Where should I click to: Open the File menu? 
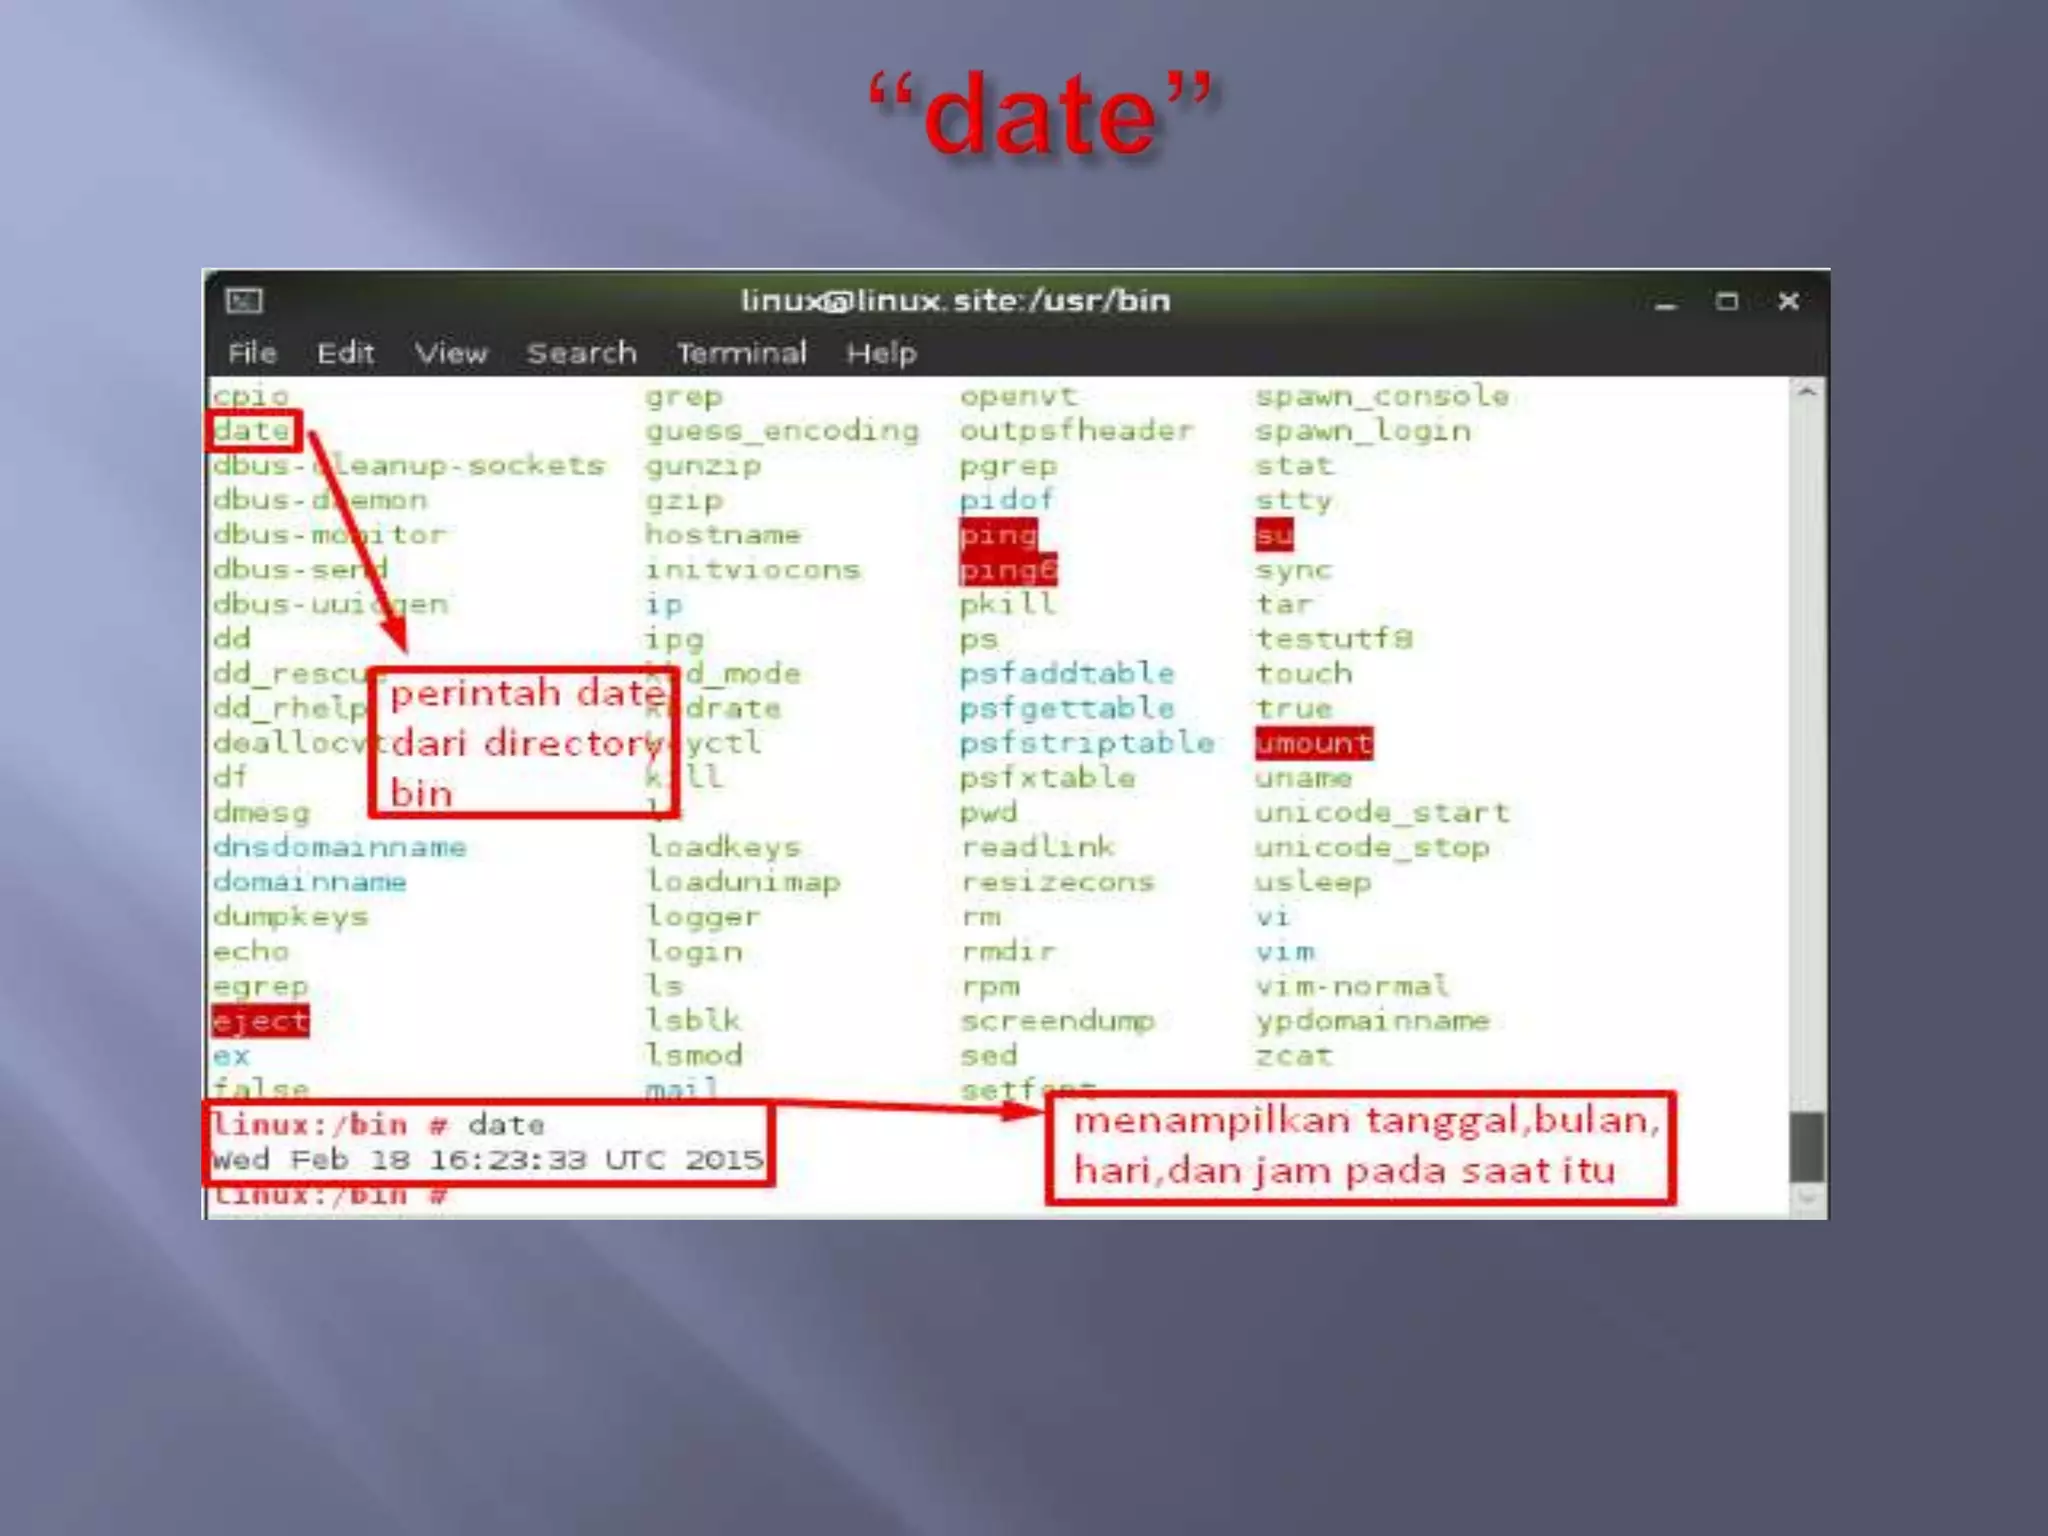coord(252,353)
